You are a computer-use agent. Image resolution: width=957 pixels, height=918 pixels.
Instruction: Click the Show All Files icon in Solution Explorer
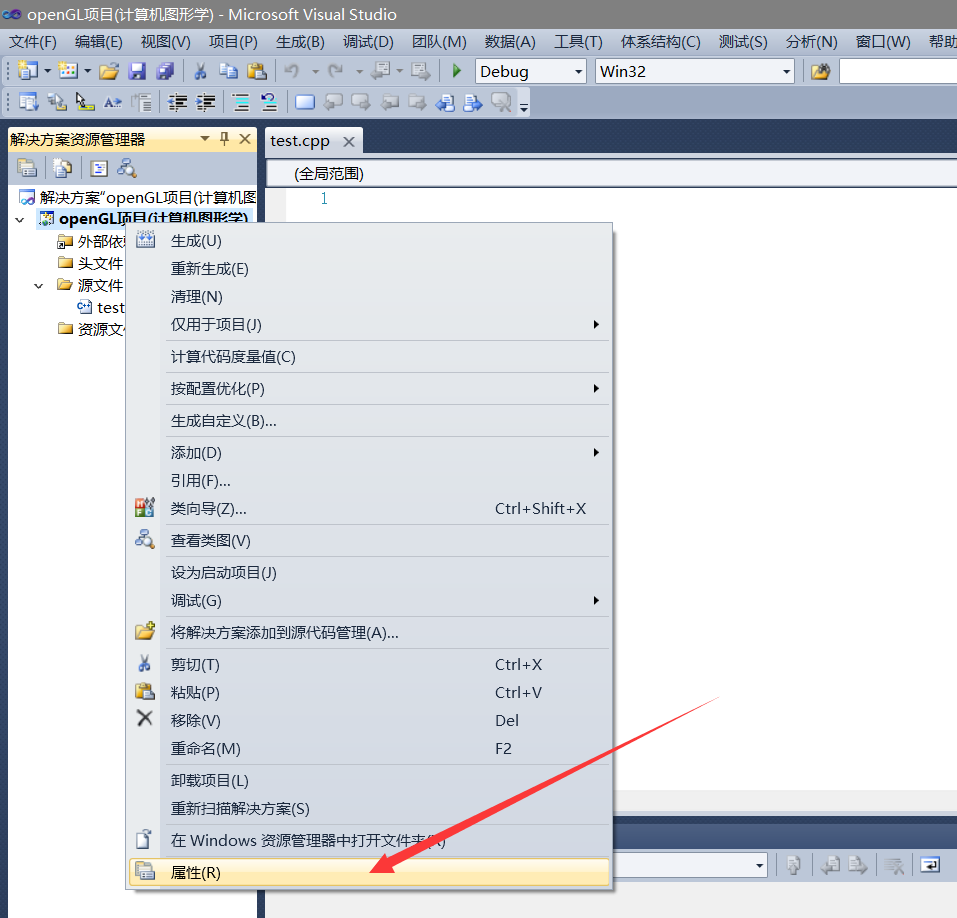tap(62, 168)
